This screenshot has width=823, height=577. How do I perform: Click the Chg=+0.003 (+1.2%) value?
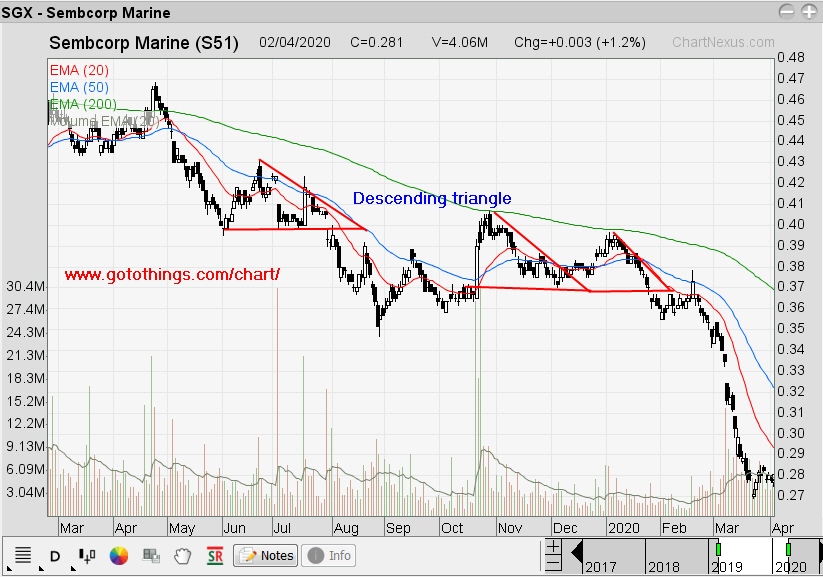pos(580,43)
